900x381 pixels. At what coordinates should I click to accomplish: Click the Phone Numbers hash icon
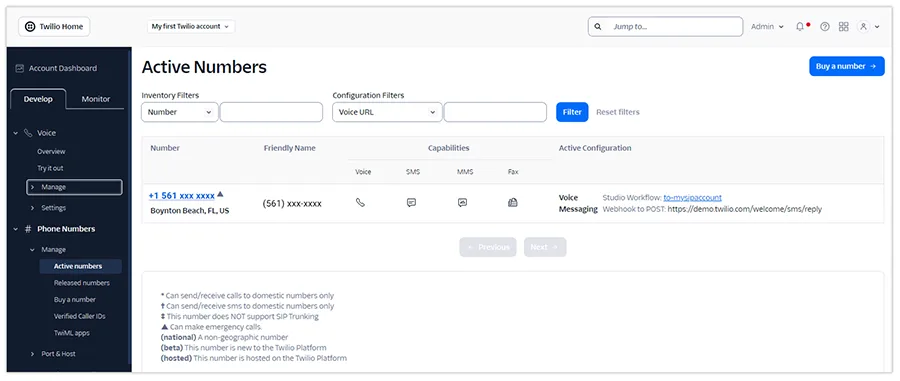pyautogui.click(x=28, y=229)
